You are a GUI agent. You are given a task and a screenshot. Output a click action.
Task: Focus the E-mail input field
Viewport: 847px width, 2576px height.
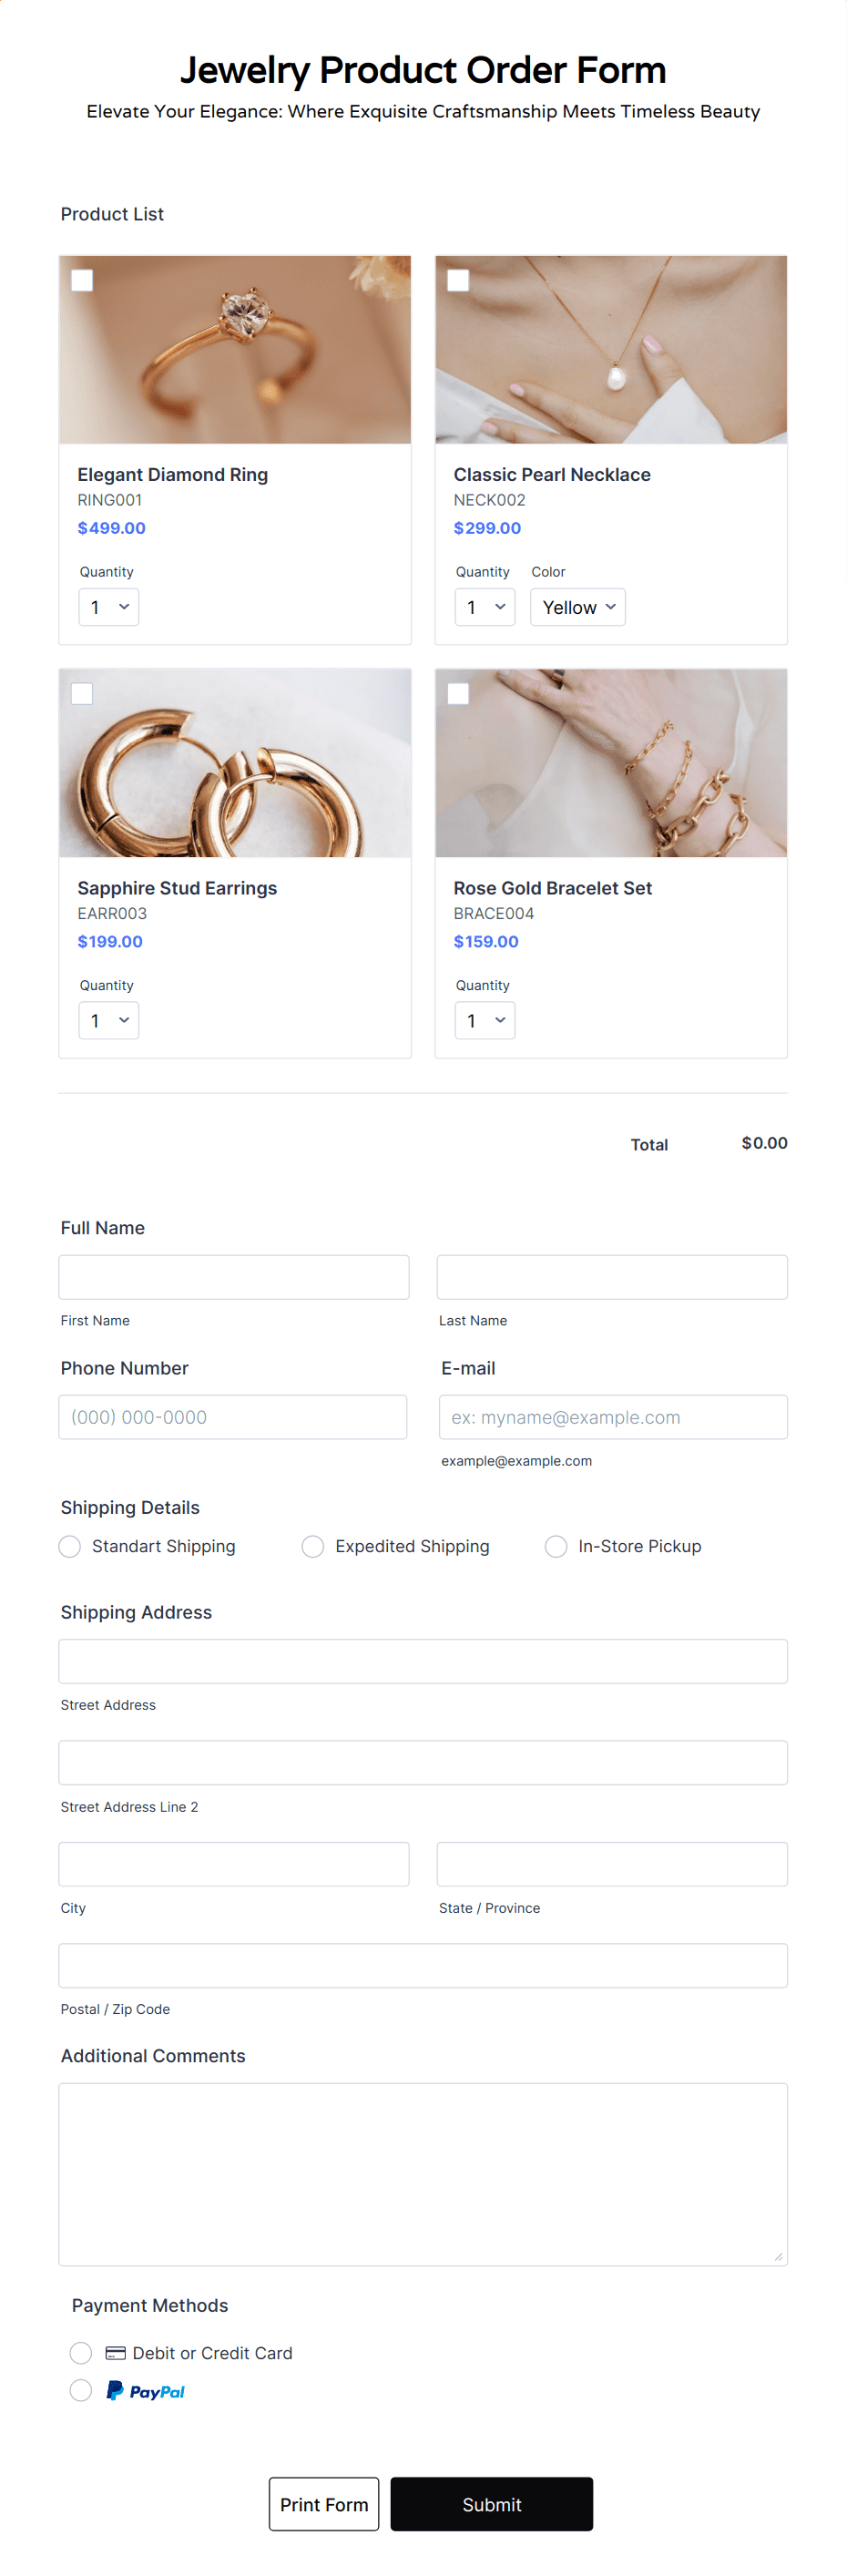pyautogui.click(x=612, y=1417)
